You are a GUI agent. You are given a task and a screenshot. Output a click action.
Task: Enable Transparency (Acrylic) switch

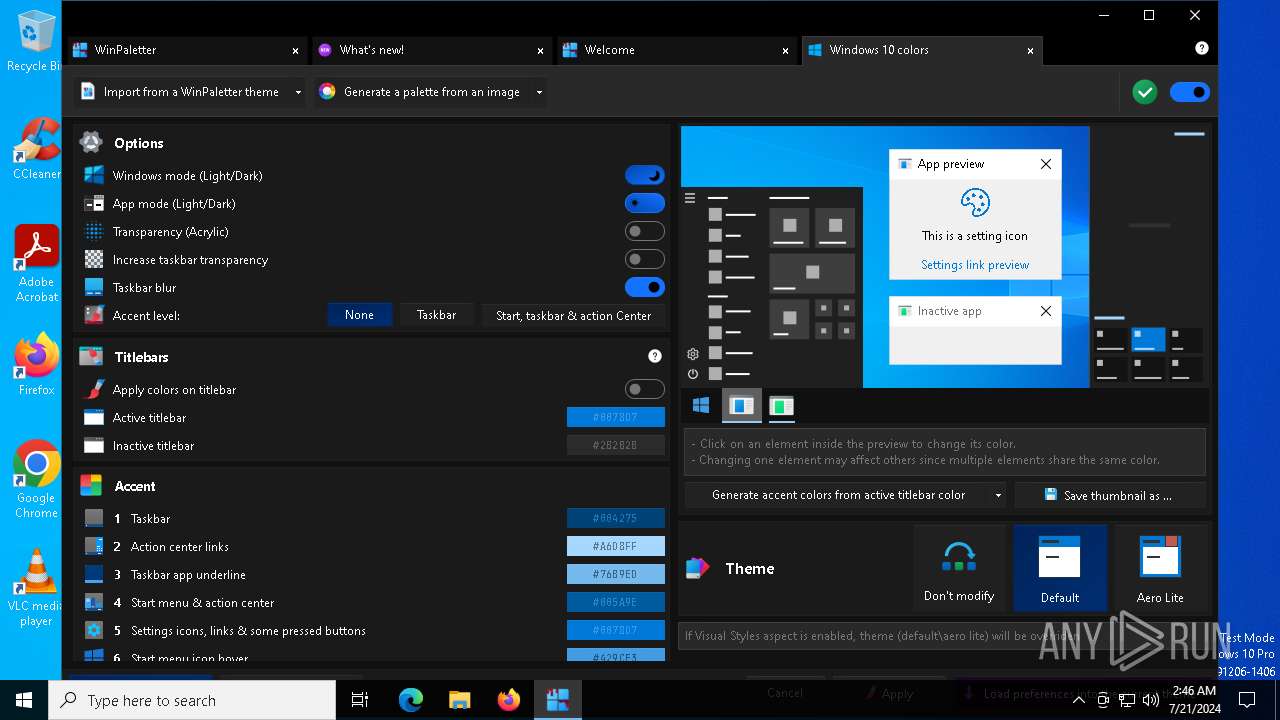tap(645, 231)
